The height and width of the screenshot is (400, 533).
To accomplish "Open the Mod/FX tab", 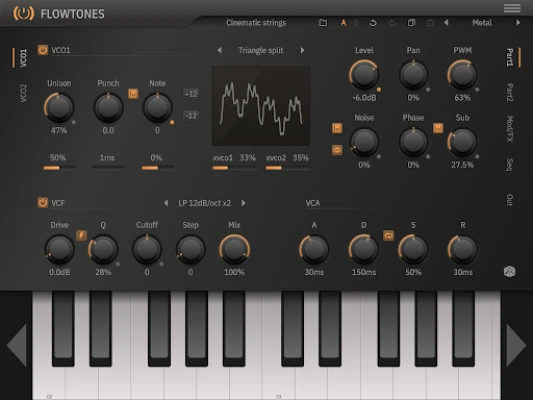I will 510,129.
